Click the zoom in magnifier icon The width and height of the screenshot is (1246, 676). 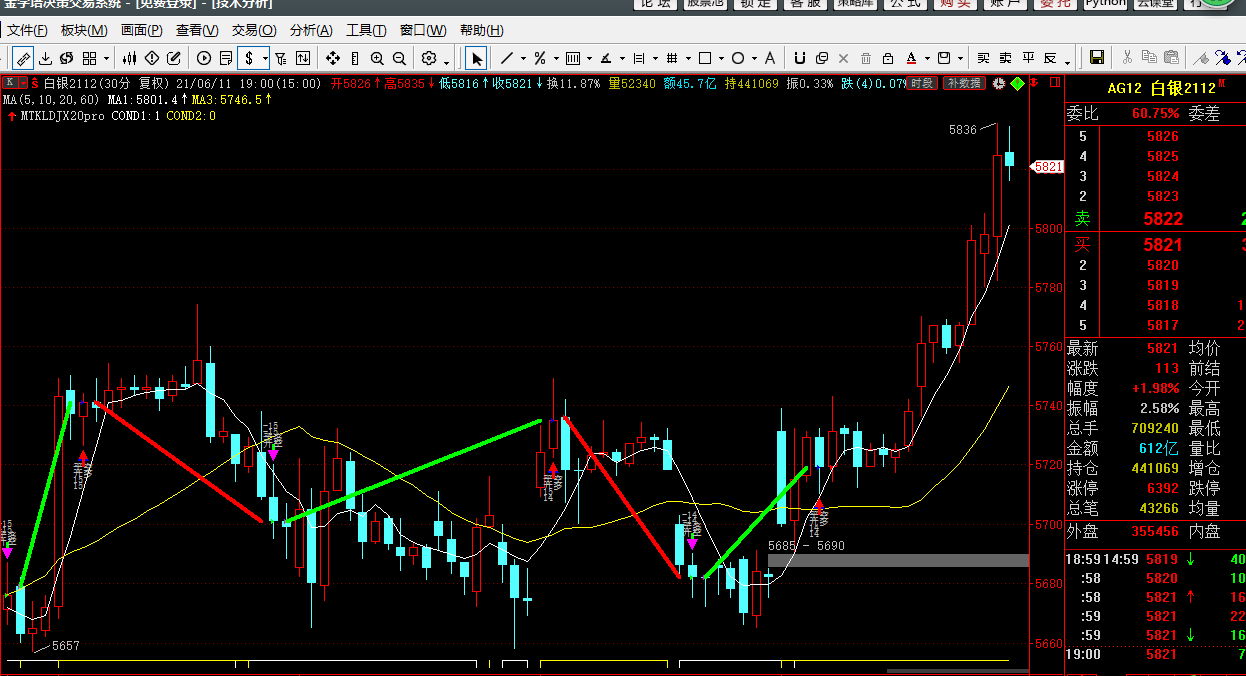coord(377,58)
